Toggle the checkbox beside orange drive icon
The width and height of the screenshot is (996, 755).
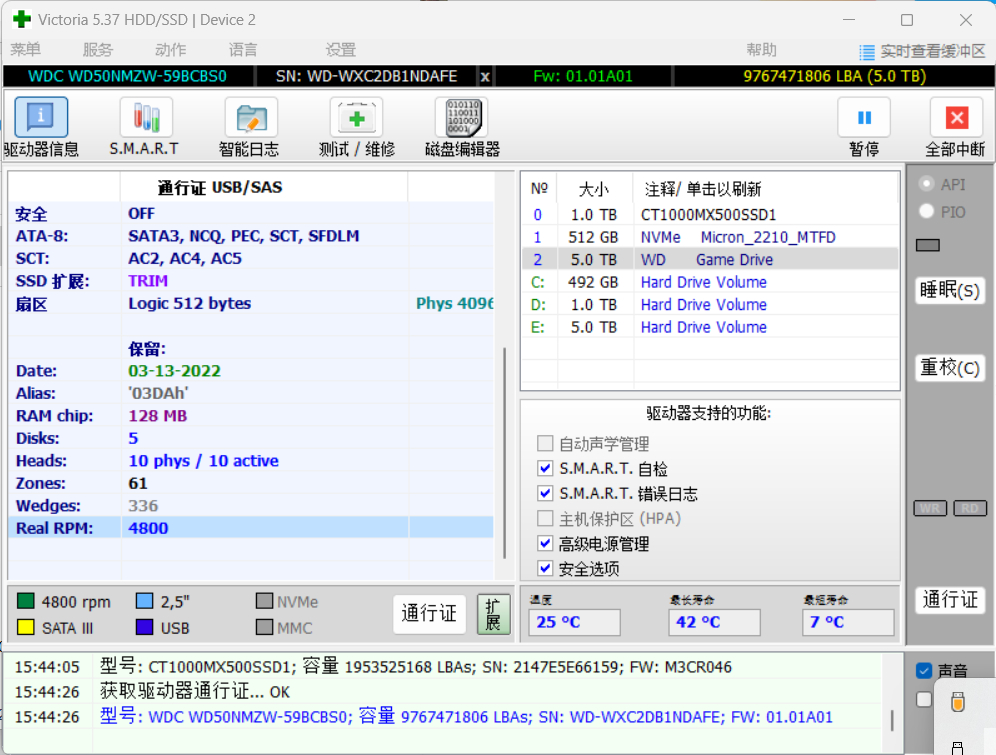[924, 699]
